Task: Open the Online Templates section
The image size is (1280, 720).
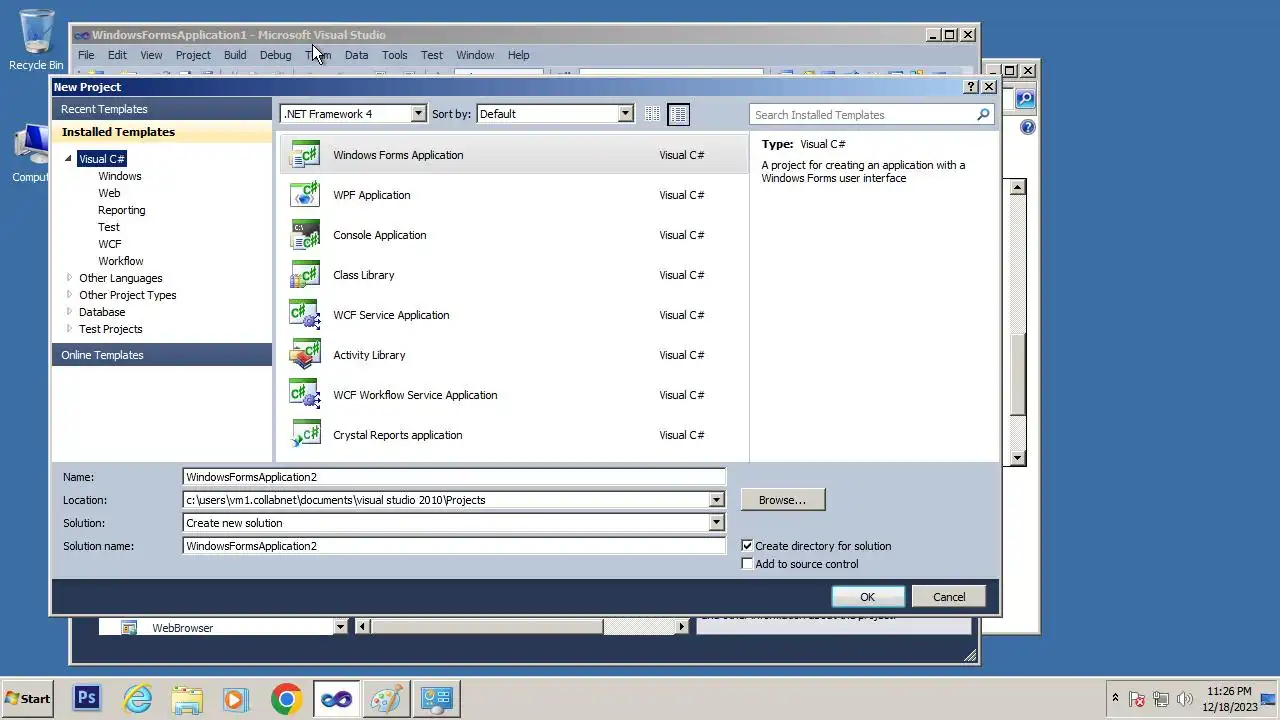Action: coord(161,355)
